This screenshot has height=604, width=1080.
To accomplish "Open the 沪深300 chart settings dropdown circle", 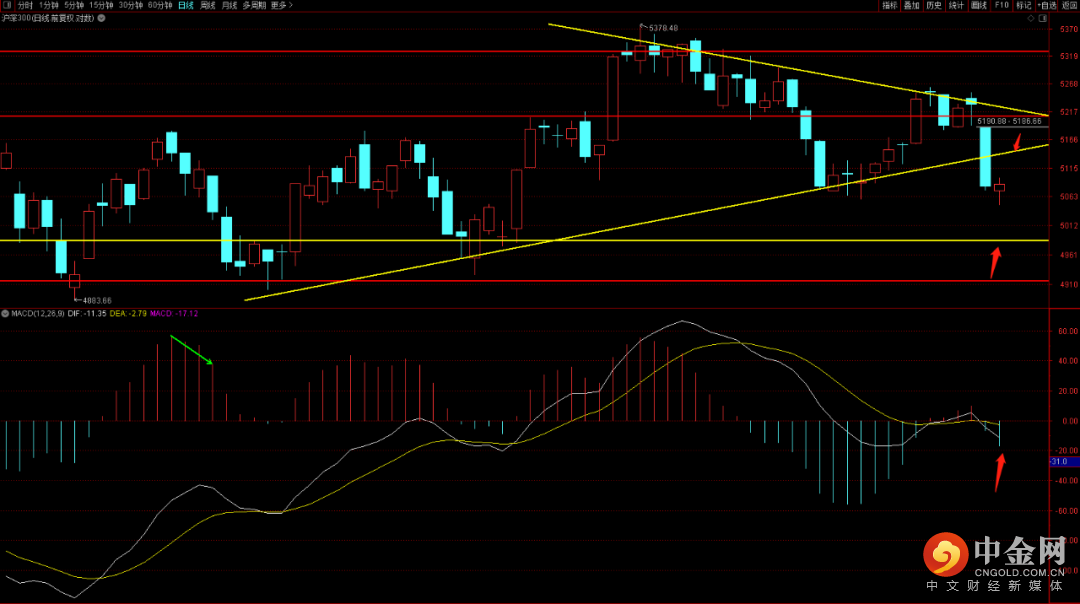I will coord(101,19).
